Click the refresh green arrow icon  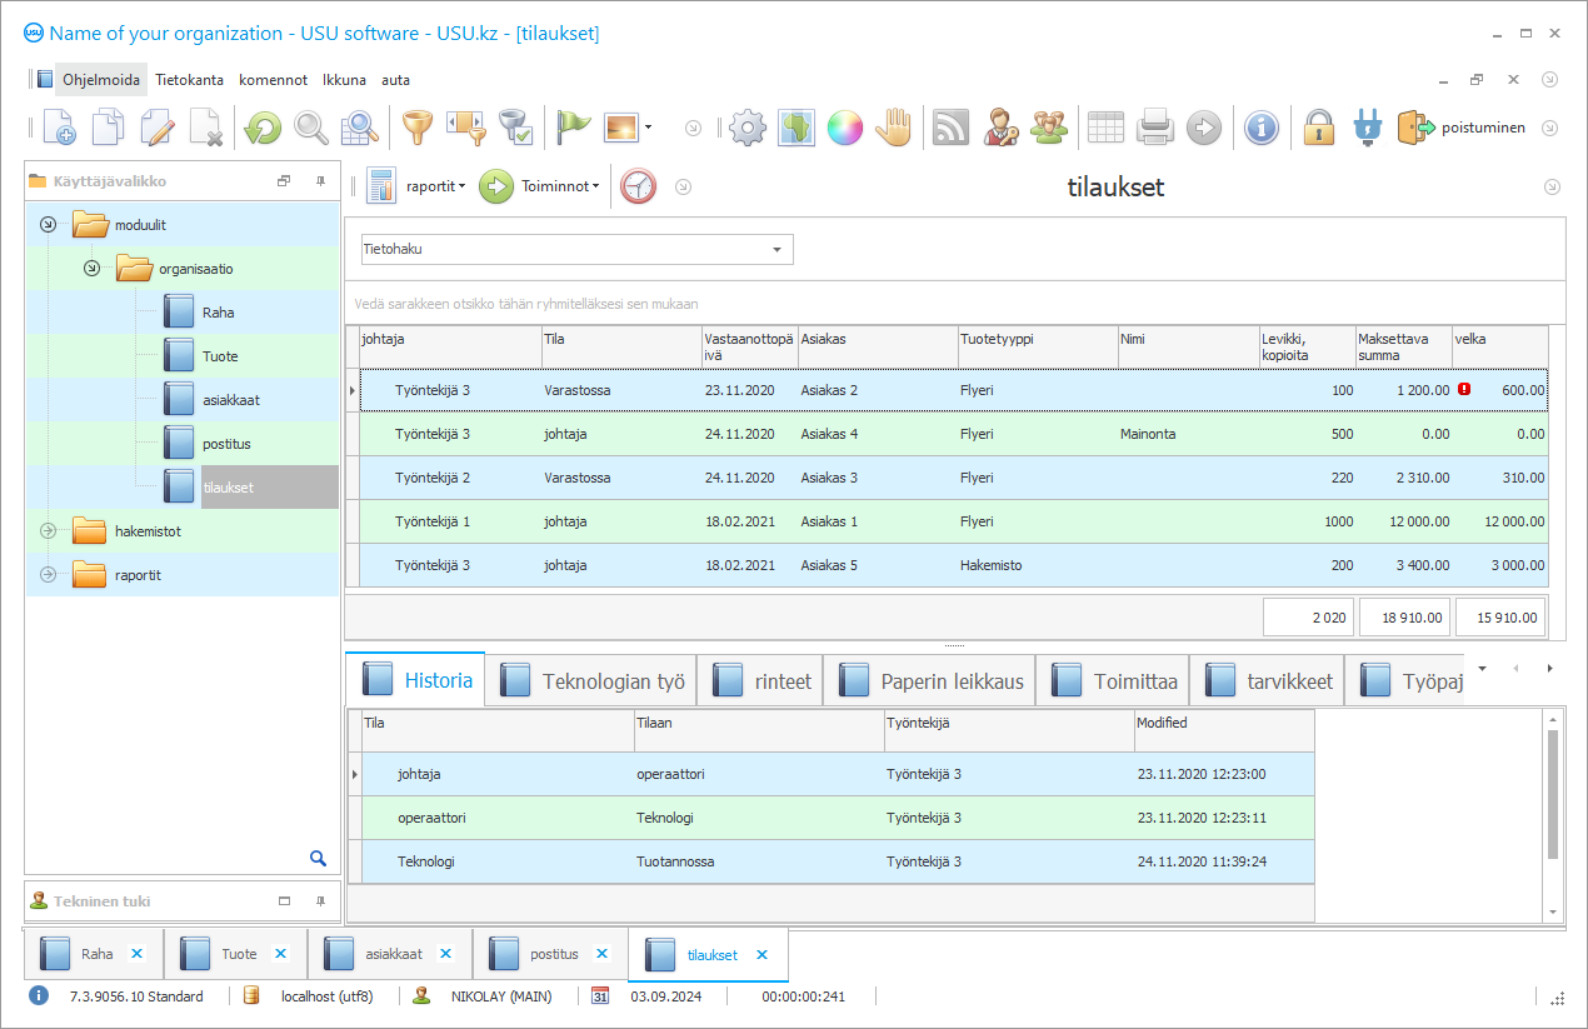pyautogui.click(x=263, y=128)
